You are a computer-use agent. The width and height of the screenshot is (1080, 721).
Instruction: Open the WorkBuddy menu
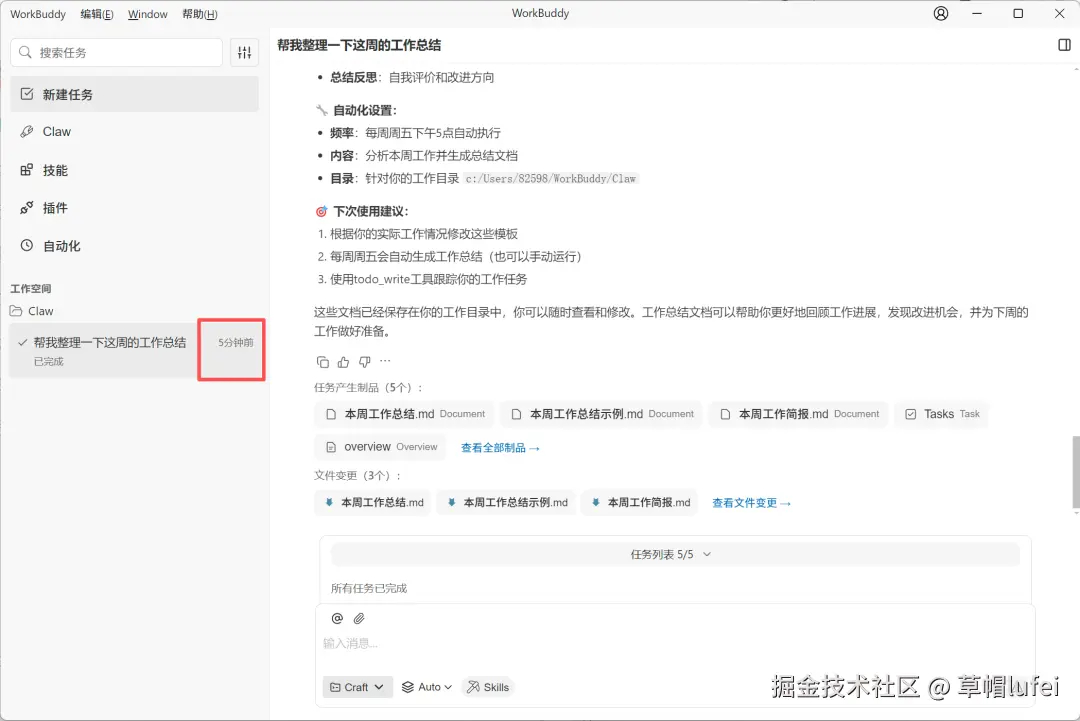pyautogui.click(x=38, y=14)
